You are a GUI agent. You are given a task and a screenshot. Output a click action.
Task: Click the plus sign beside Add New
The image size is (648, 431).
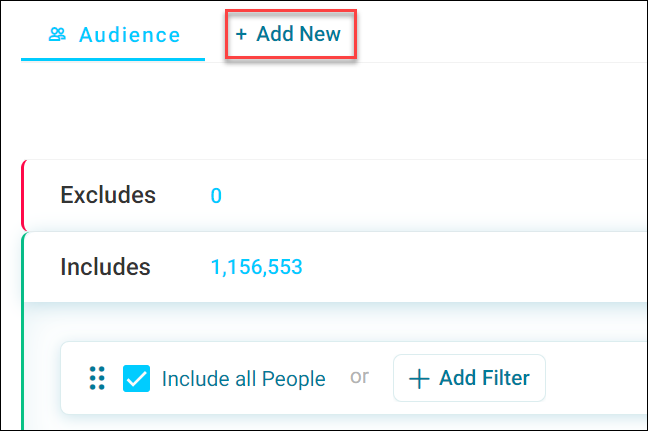241,34
